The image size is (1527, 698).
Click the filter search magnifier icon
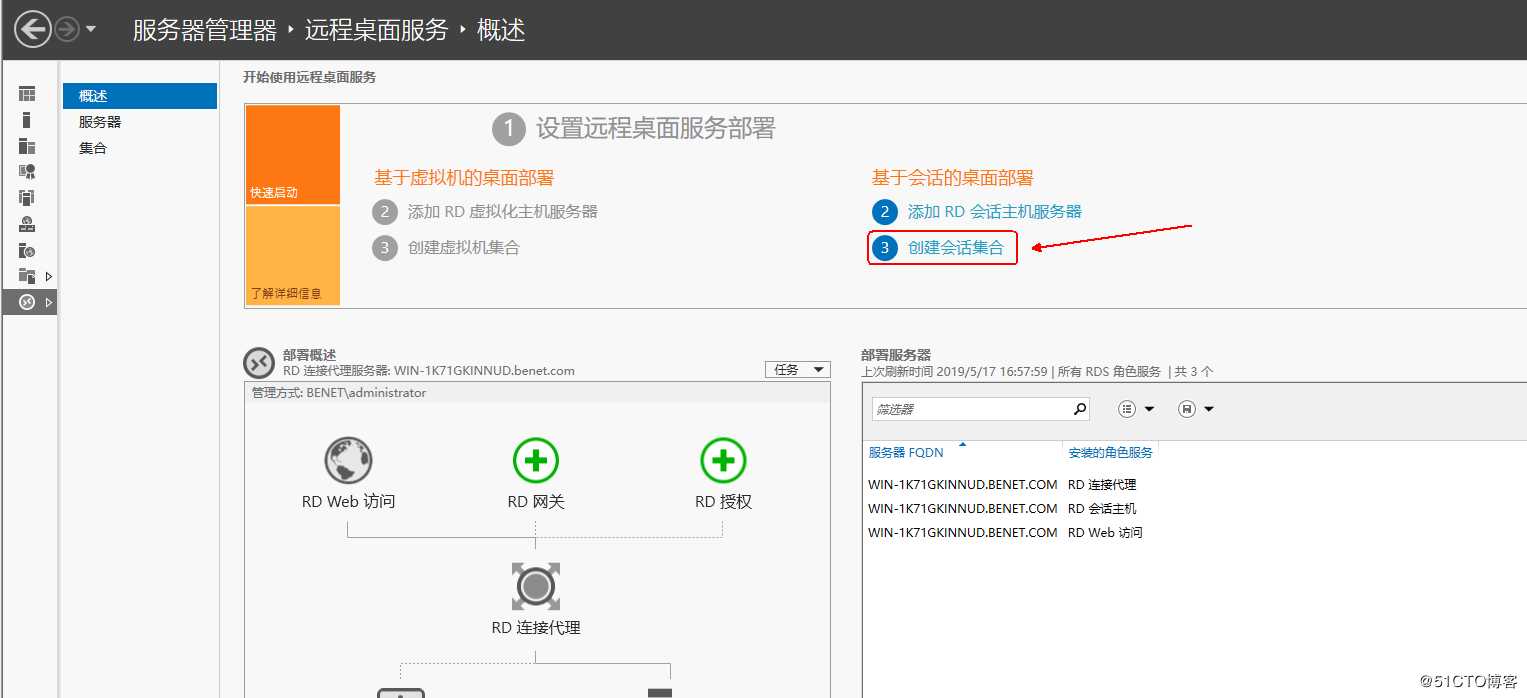click(1079, 409)
